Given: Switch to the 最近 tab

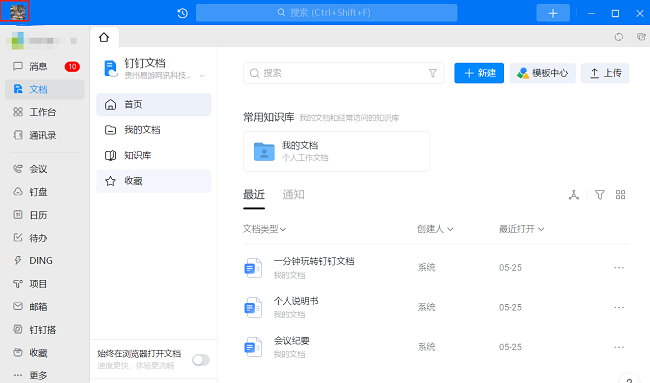Looking at the screenshot, I should pos(254,195).
